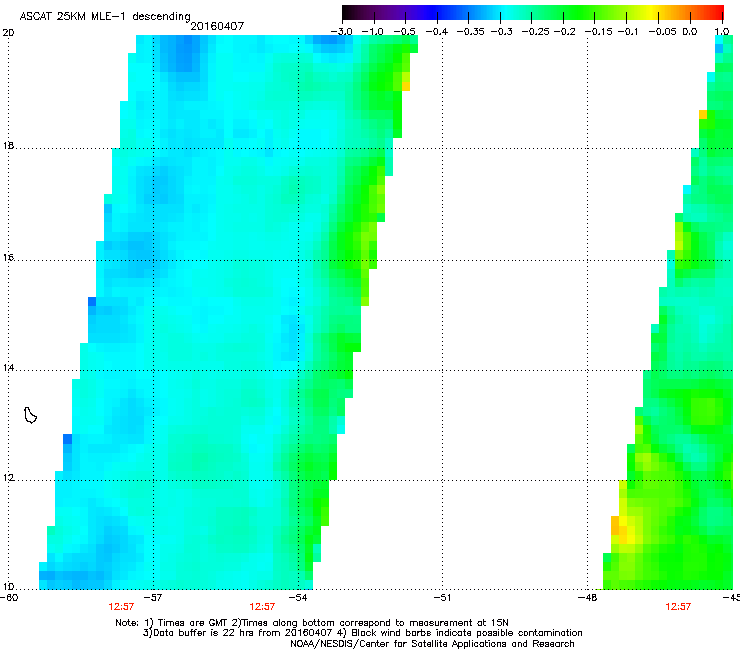
Task: Click the -0.5 color scale label
Action: (x=405, y=32)
